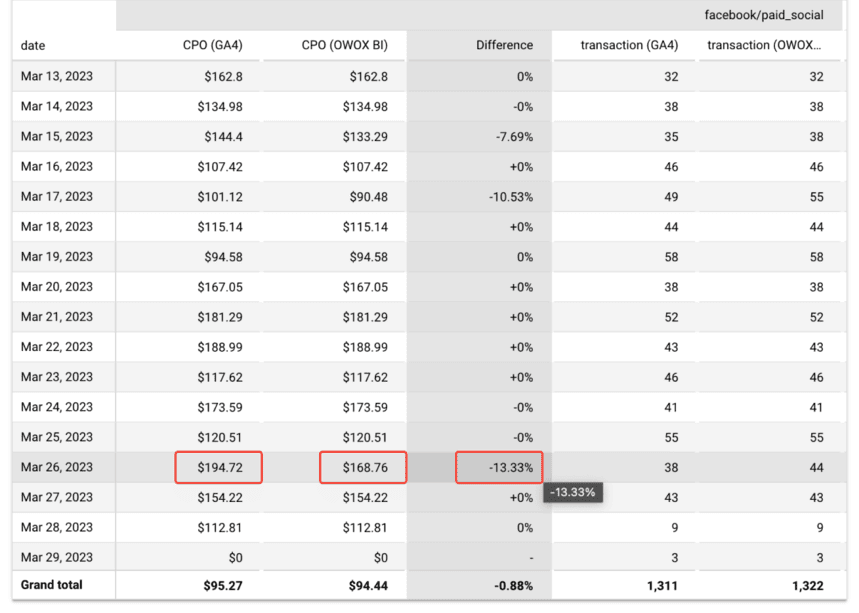Click the Mar 15, 2023 date cell

[x=57, y=136]
